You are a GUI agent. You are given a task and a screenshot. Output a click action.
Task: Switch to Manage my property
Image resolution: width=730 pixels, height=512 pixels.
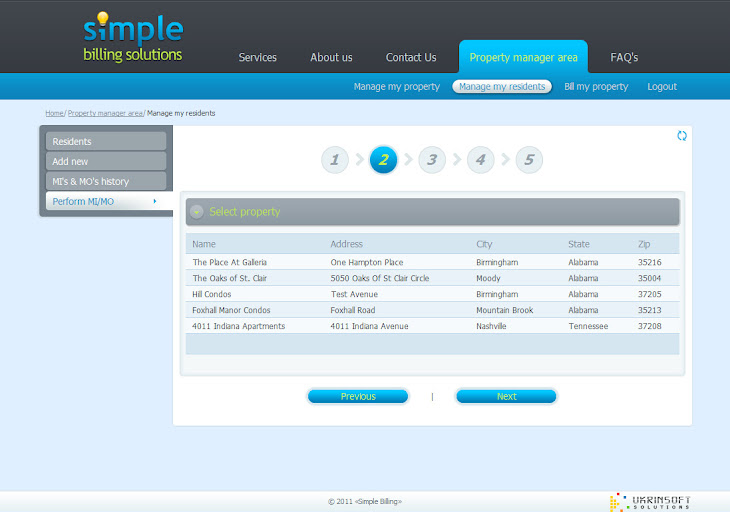click(397, 87)
